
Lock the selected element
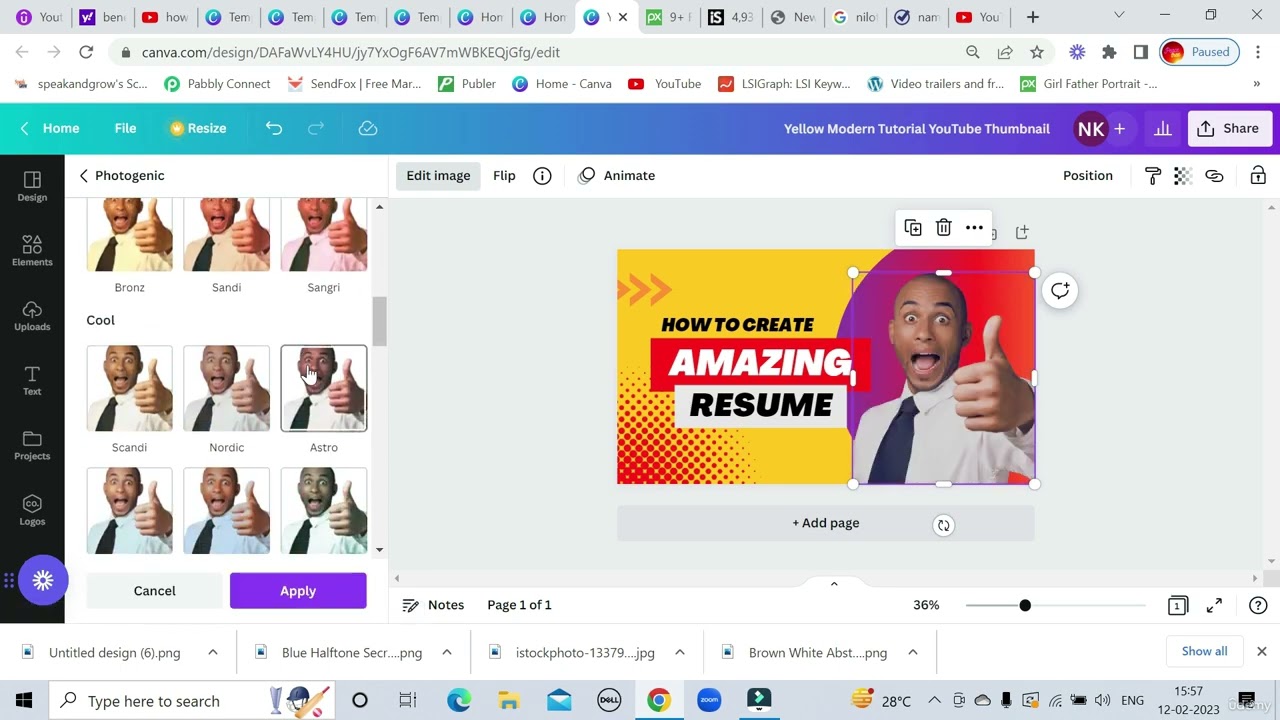coord(1258,176)
